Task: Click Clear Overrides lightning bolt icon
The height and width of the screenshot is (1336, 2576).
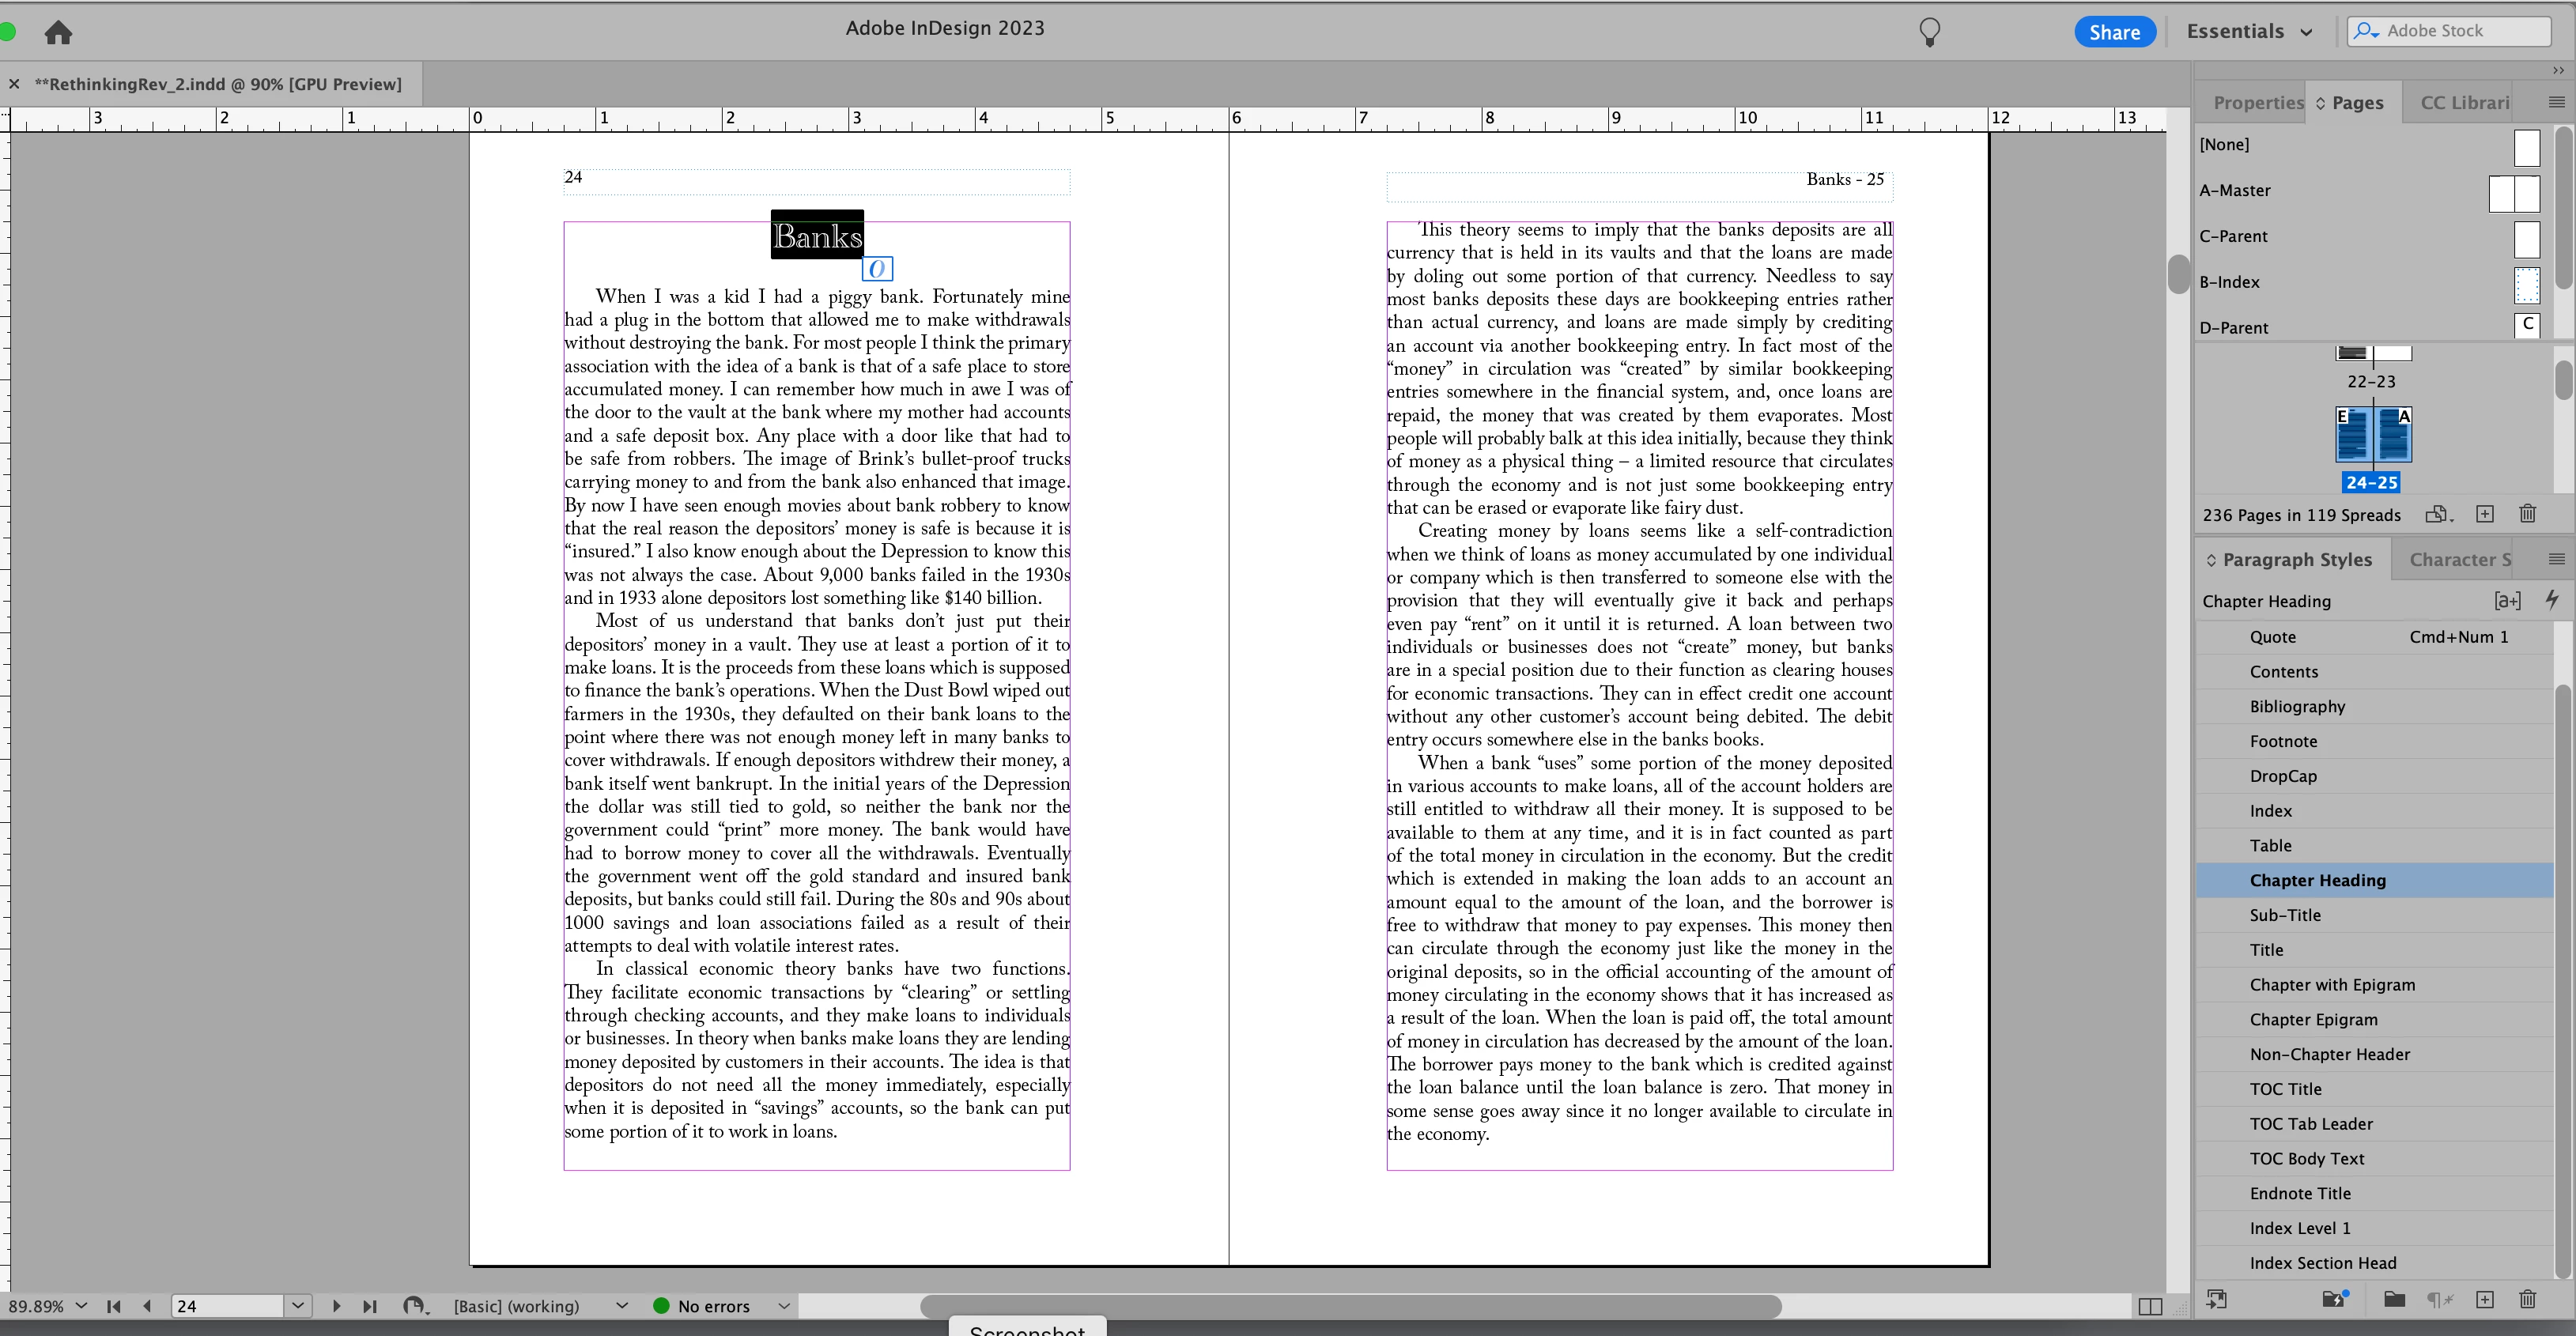Action: (x=2552, y=600)
